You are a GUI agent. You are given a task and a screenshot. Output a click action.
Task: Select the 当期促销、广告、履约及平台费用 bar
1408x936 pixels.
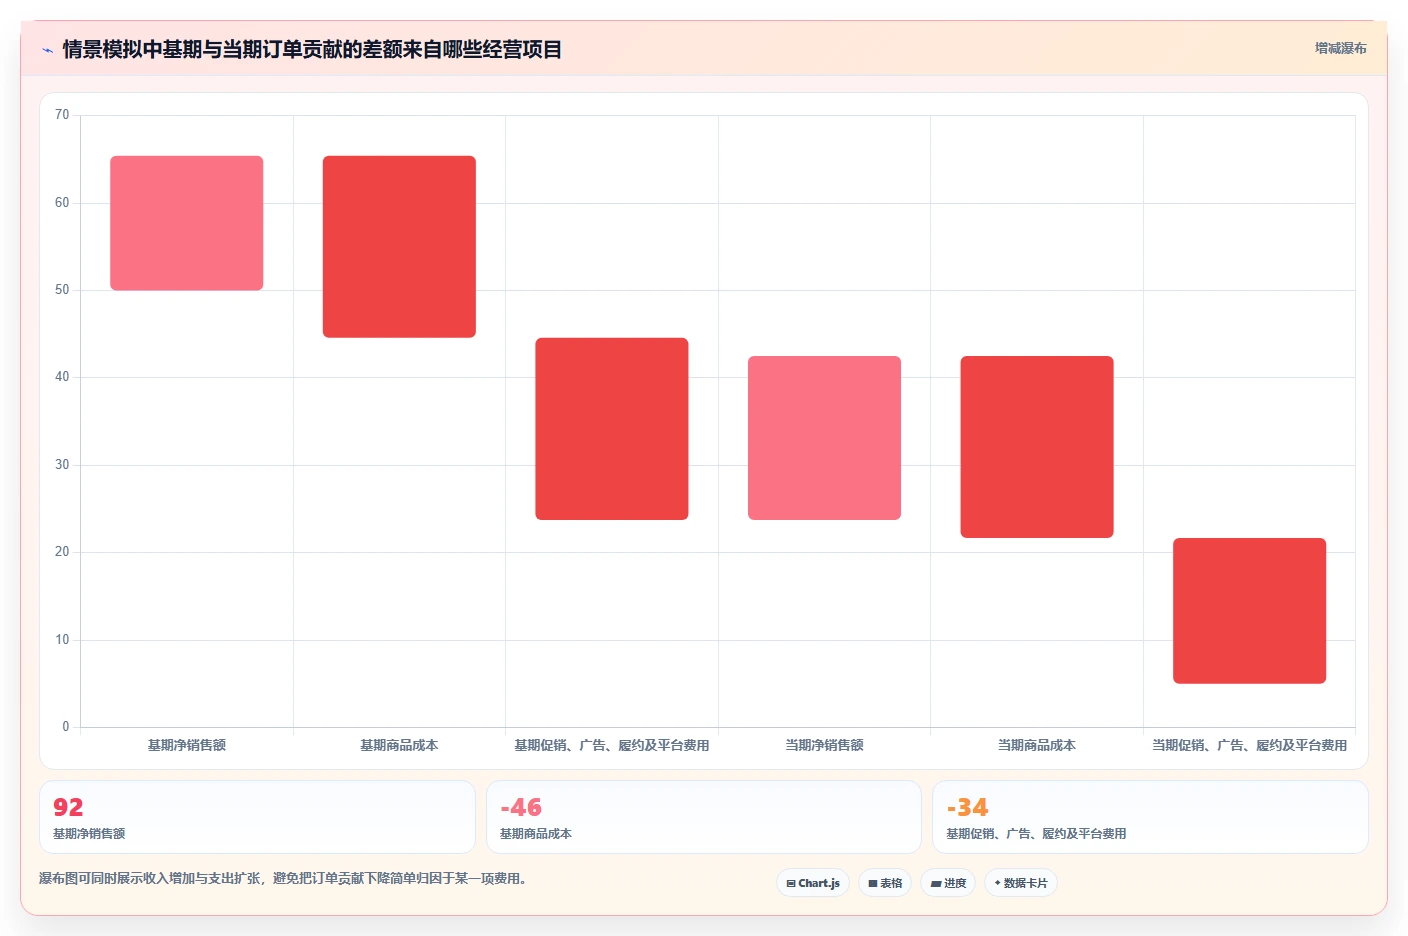[1249, 611]
